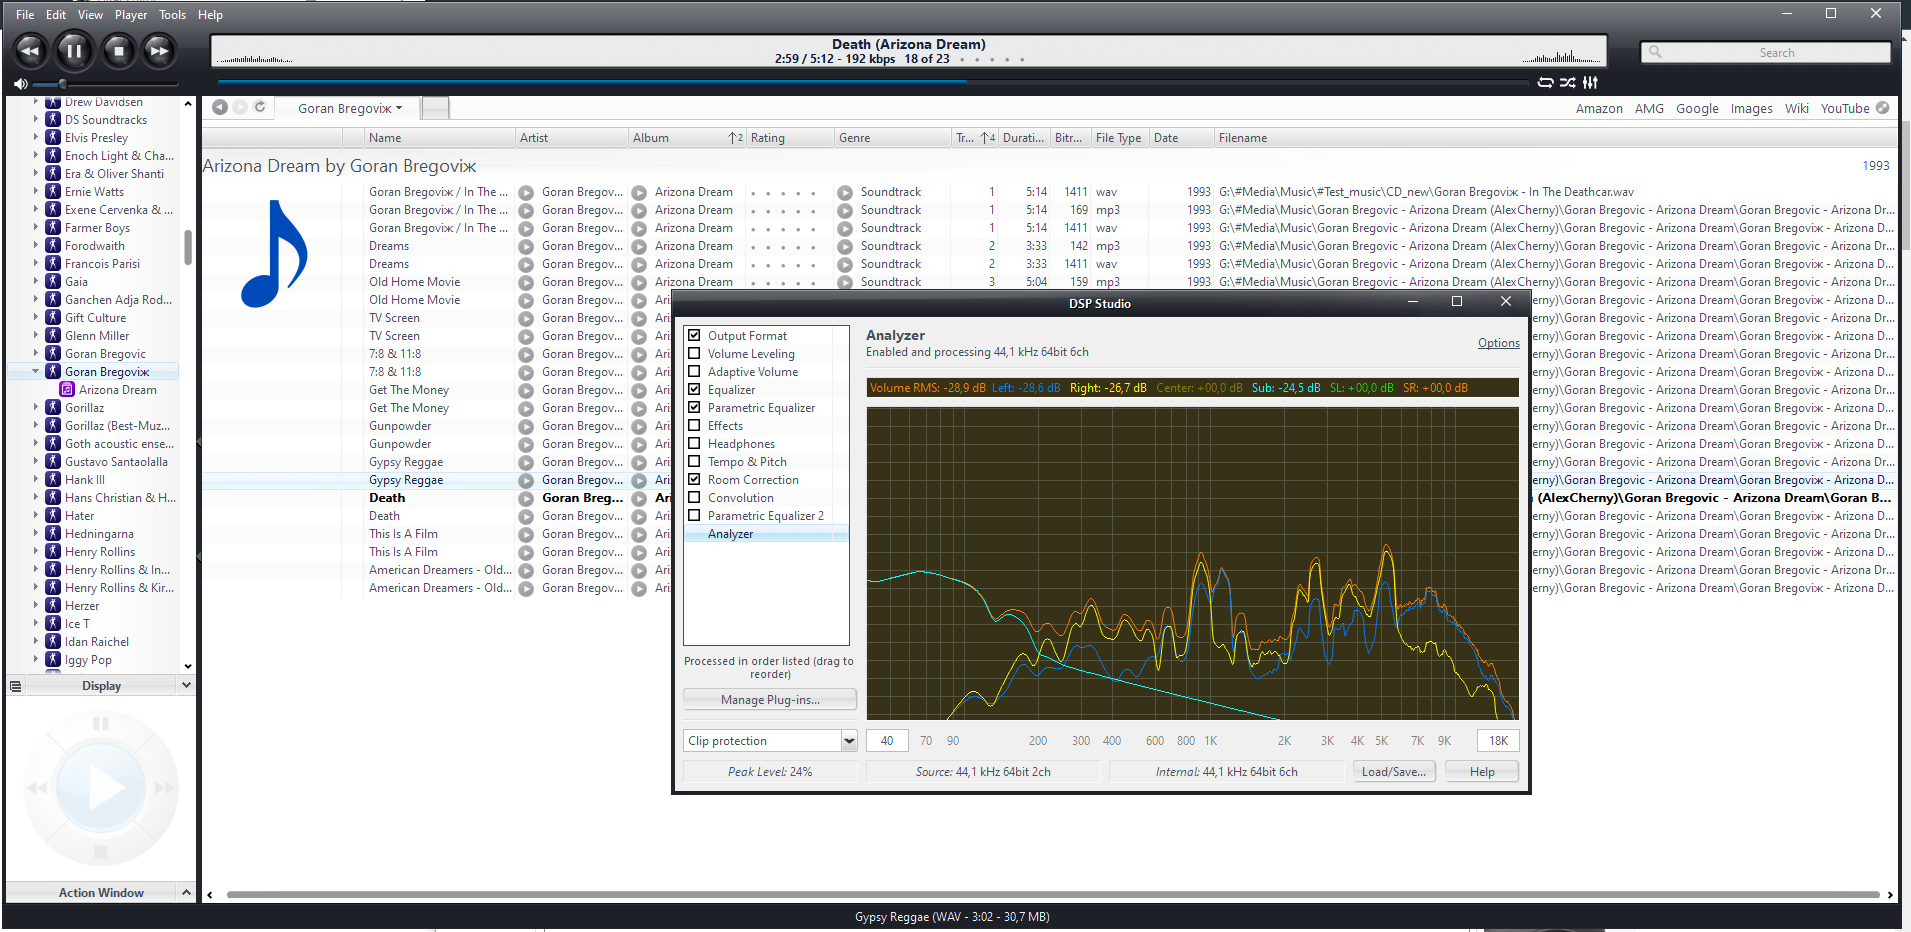
Task: Toggle Room Correction checkbox
Action: 694,479
